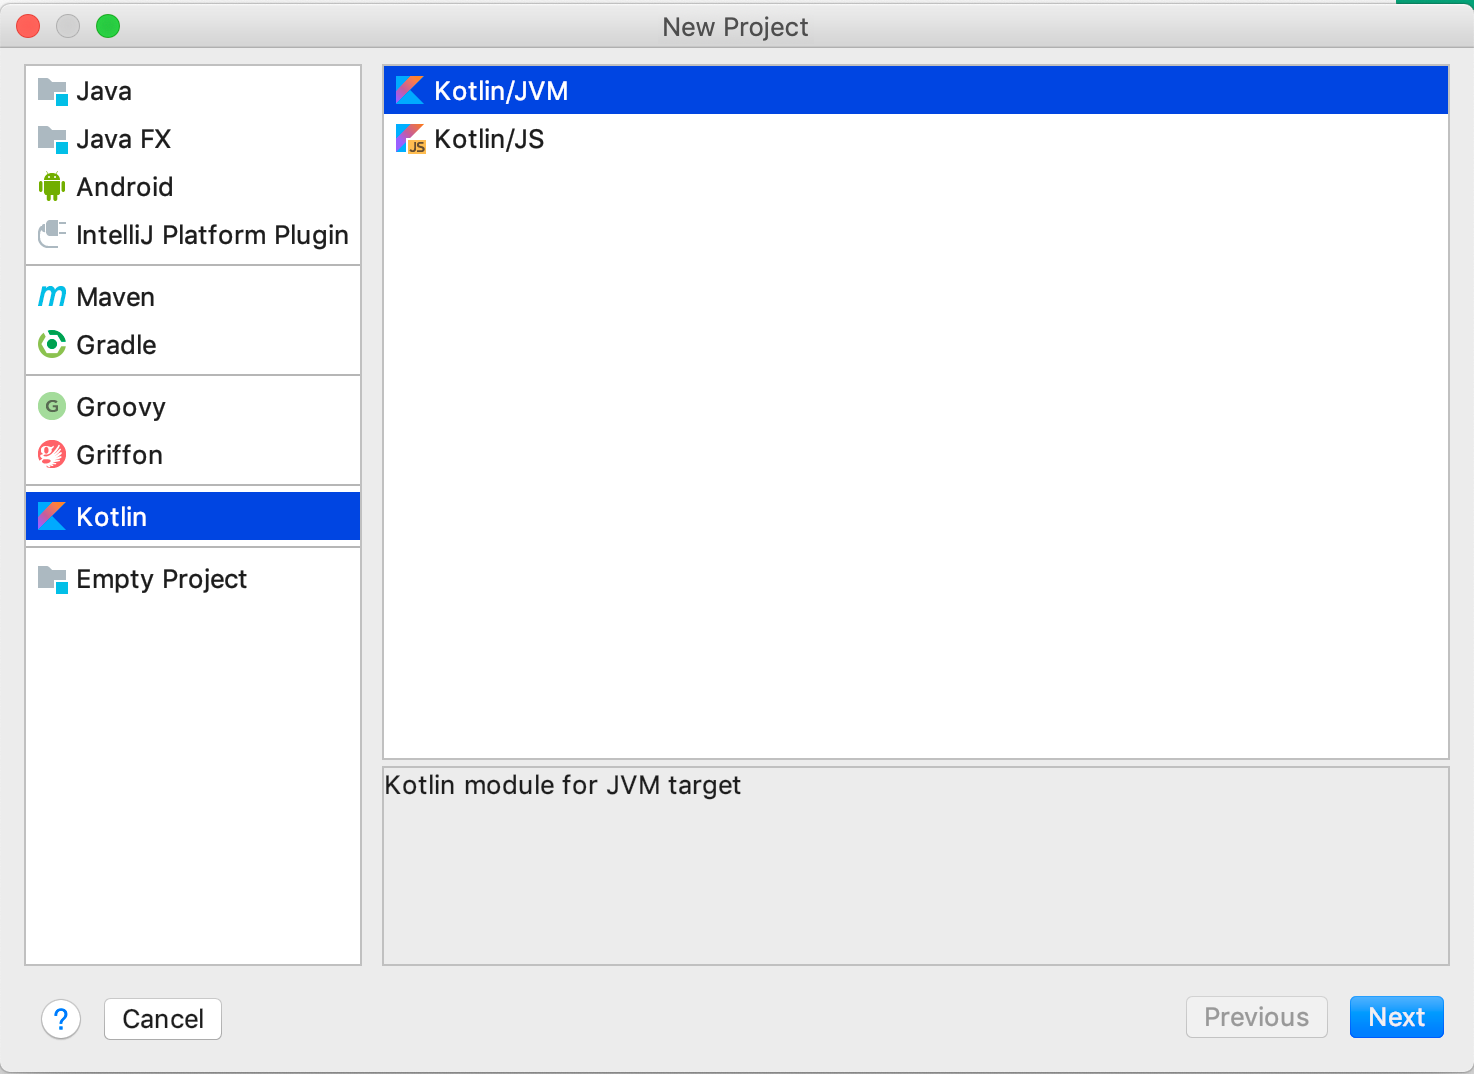Click the Previous button
The height and width of the screenshot is (1074, 1474).
1256,1017
